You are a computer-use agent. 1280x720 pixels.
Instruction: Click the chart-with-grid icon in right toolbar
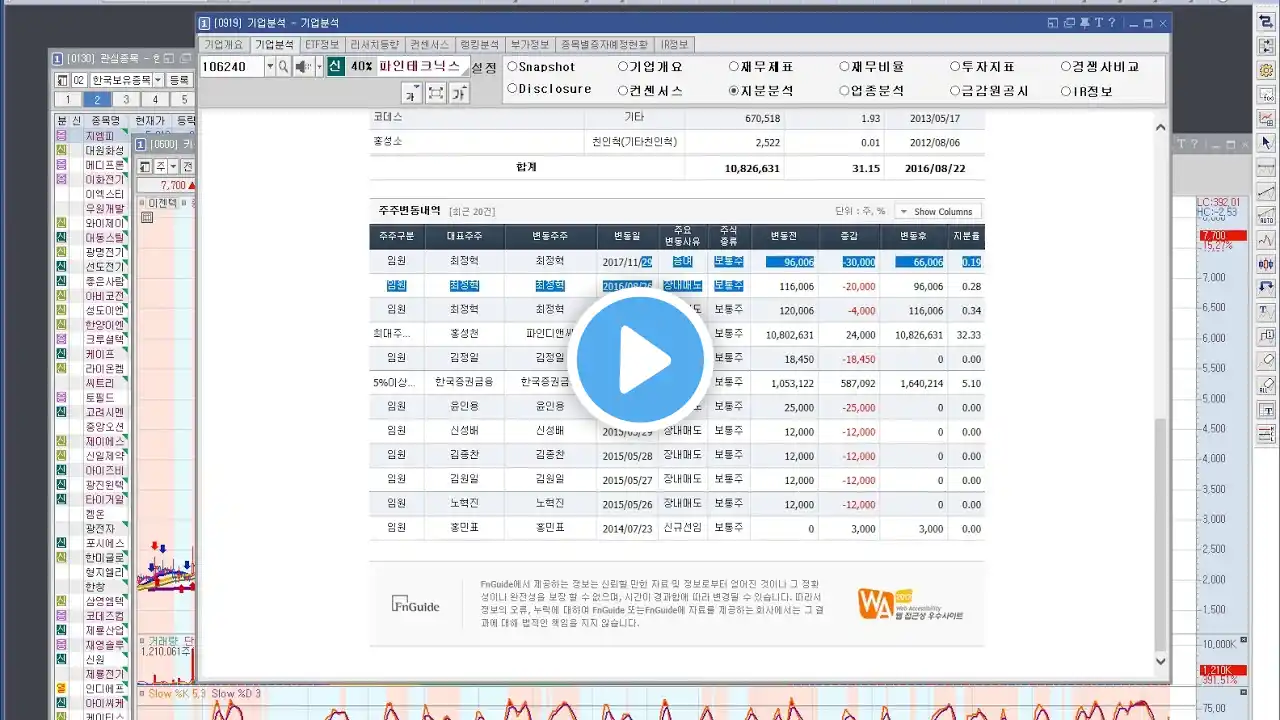pos(1266,119)
